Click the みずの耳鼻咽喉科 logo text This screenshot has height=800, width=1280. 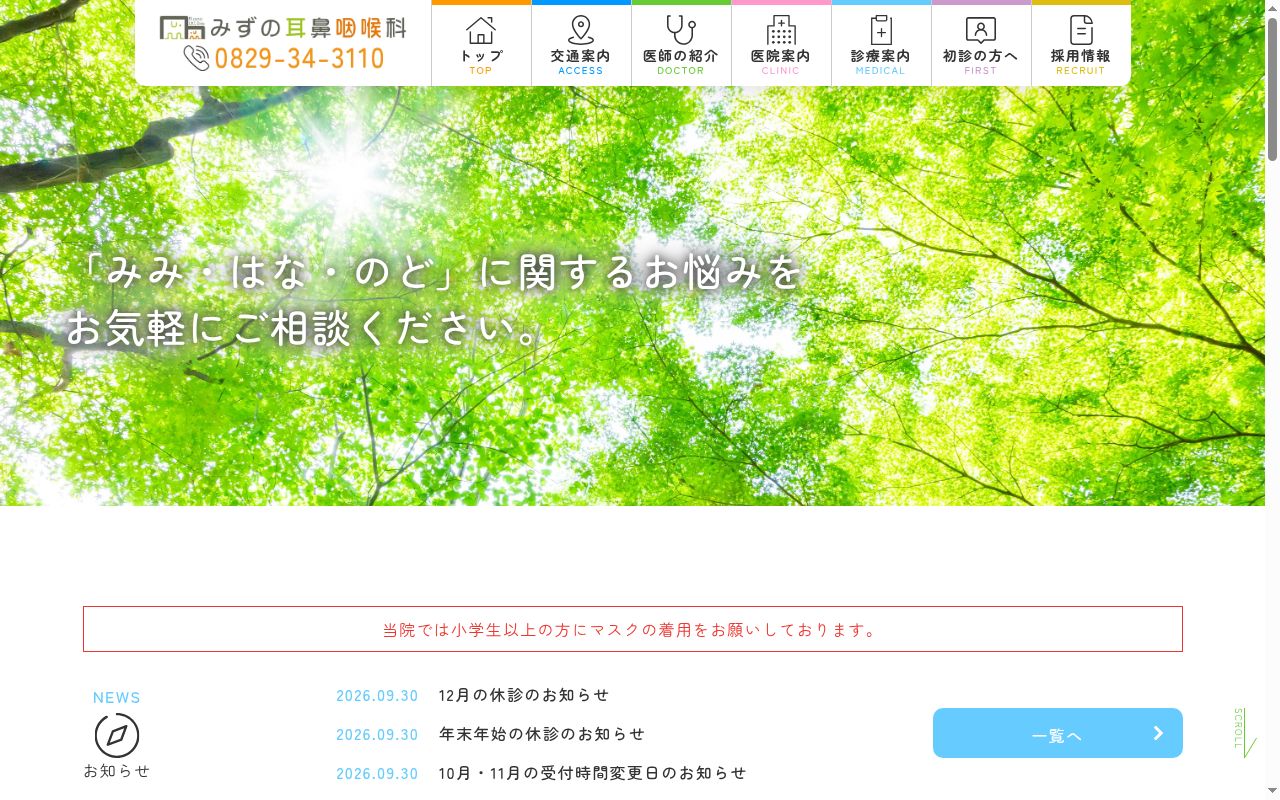click(309, 28)
